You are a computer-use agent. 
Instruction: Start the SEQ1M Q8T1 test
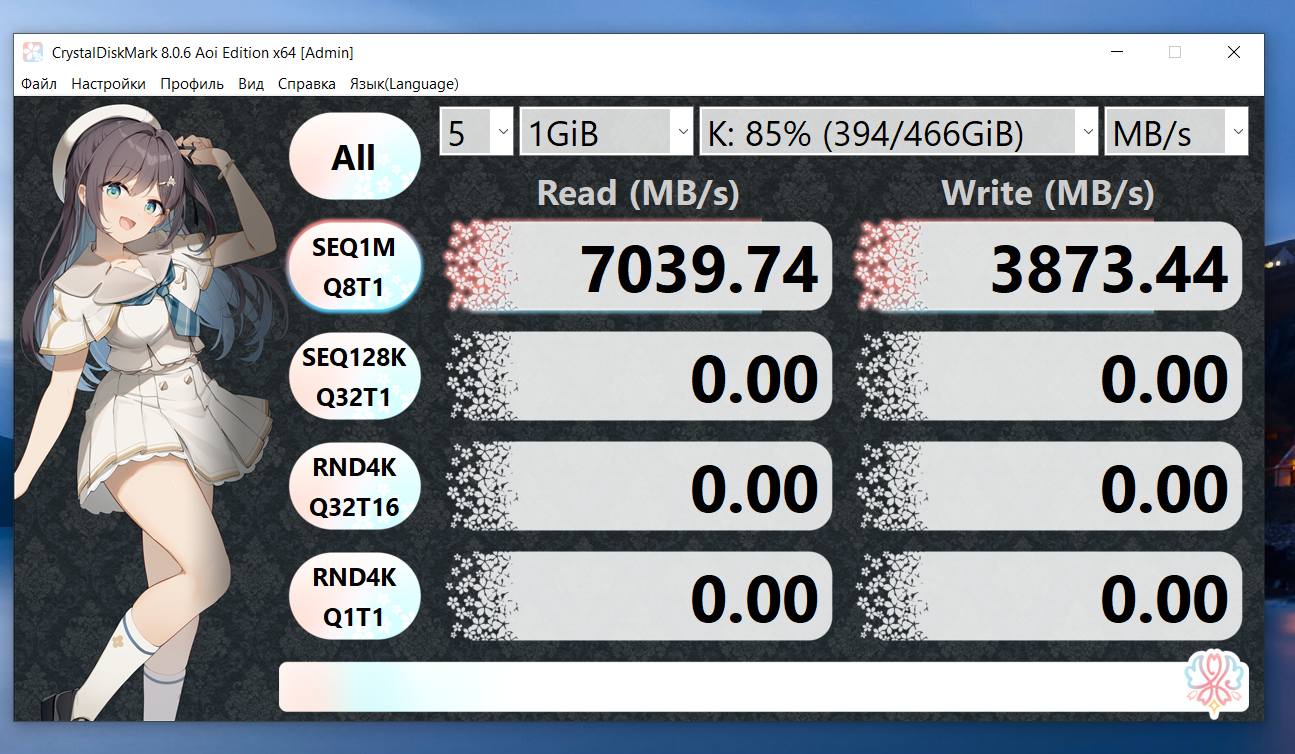[x=354, y=267]
